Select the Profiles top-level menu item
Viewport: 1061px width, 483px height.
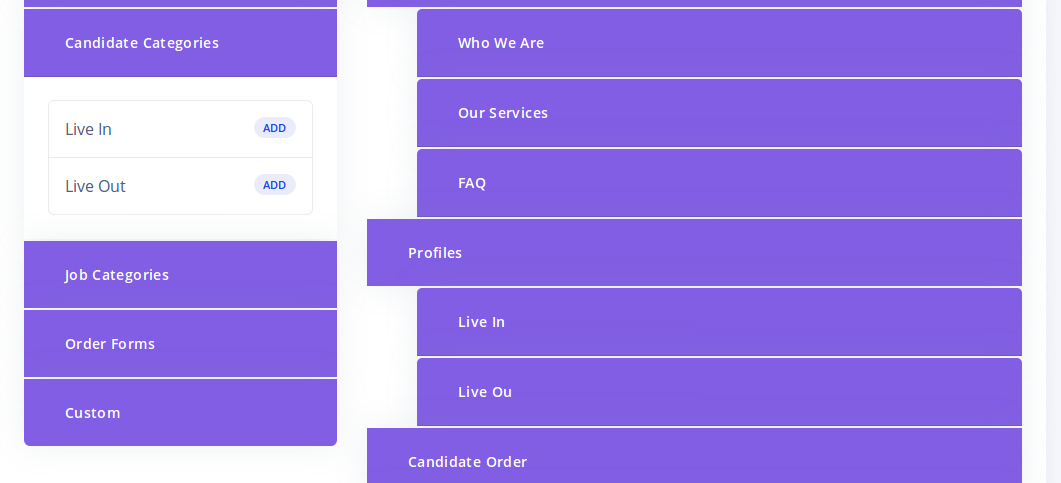click(x=694, y=252)
